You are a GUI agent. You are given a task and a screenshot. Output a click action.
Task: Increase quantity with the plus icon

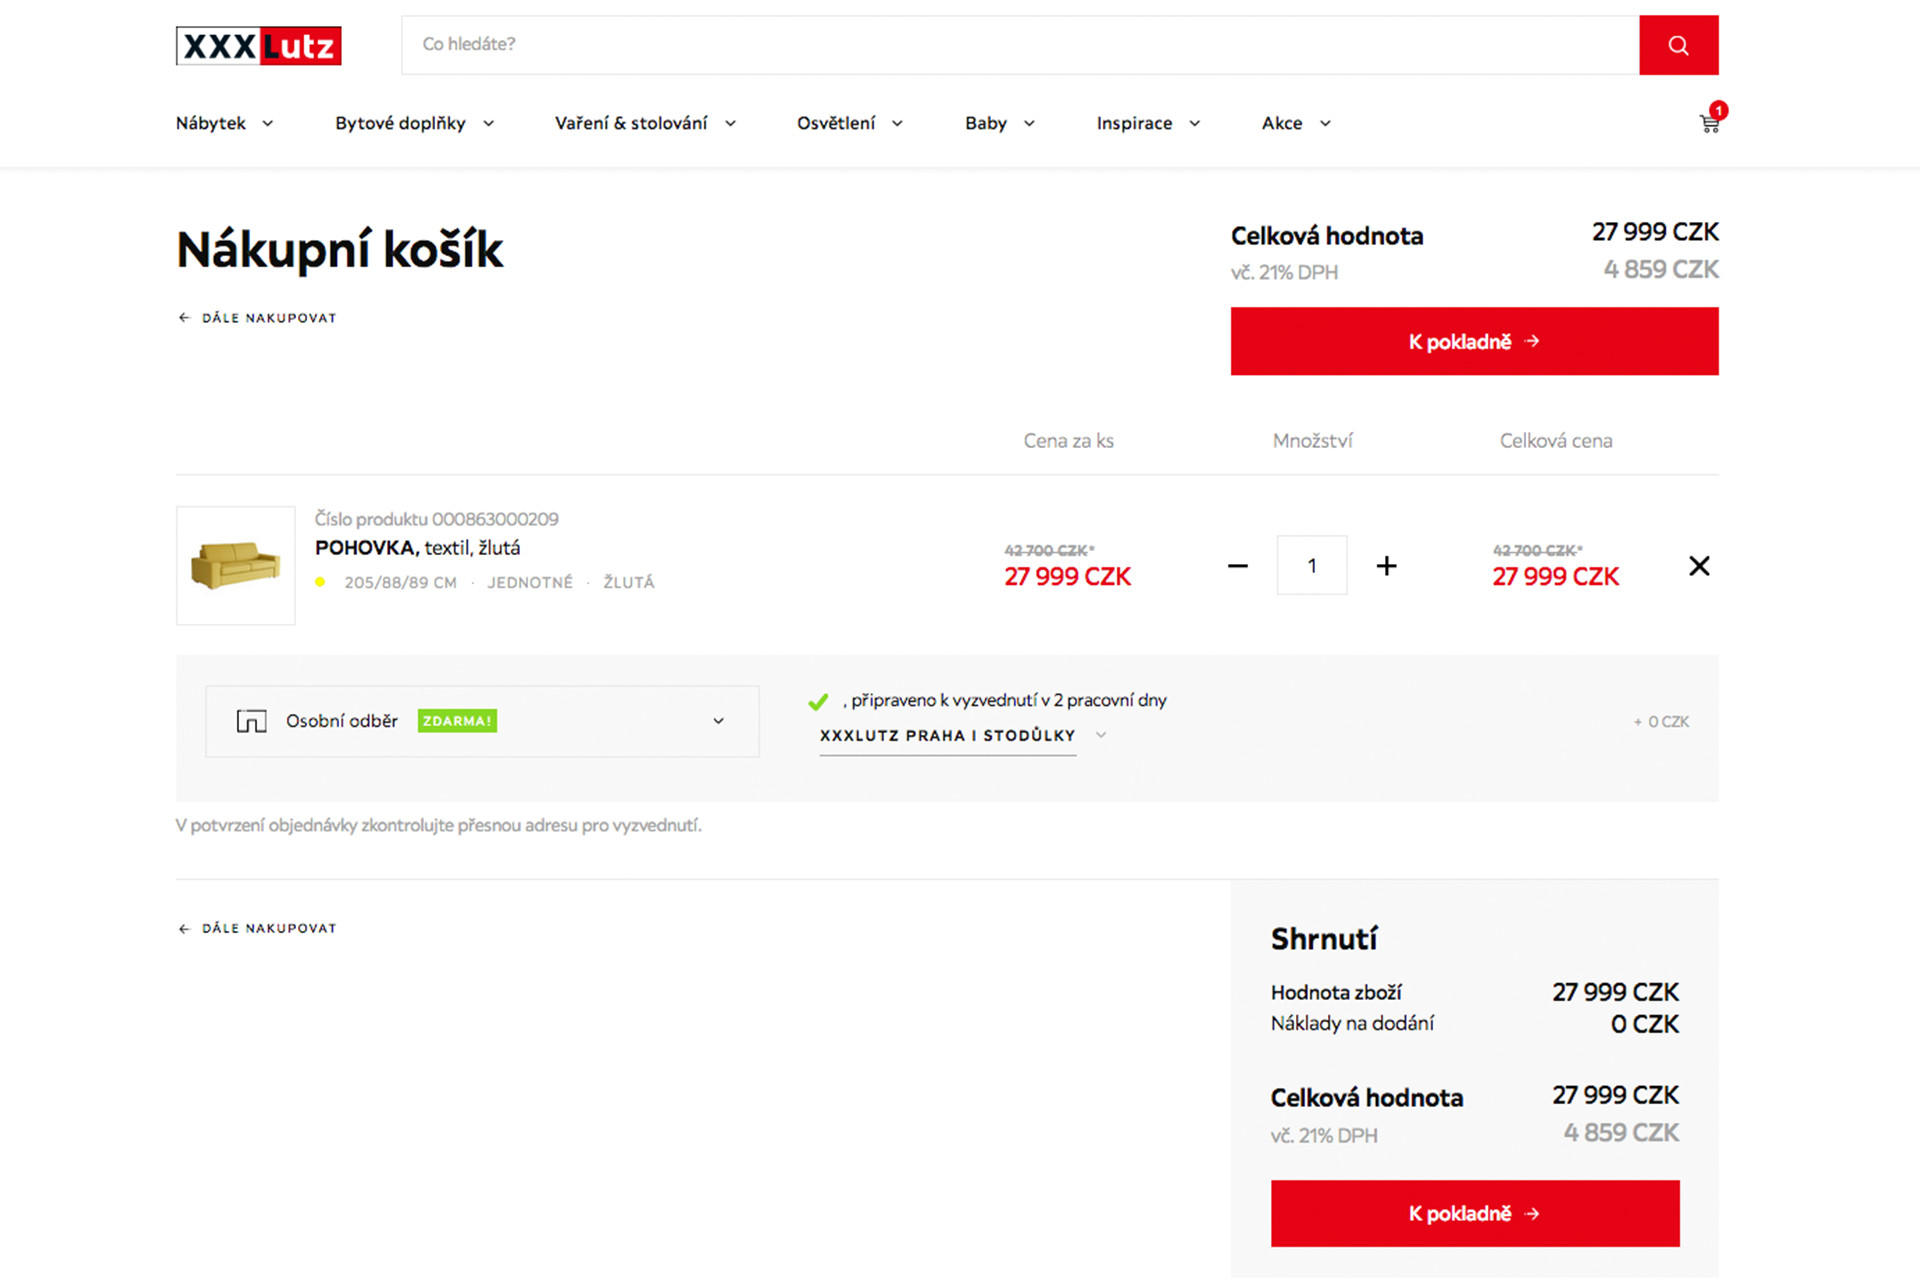coord(1386,565)
